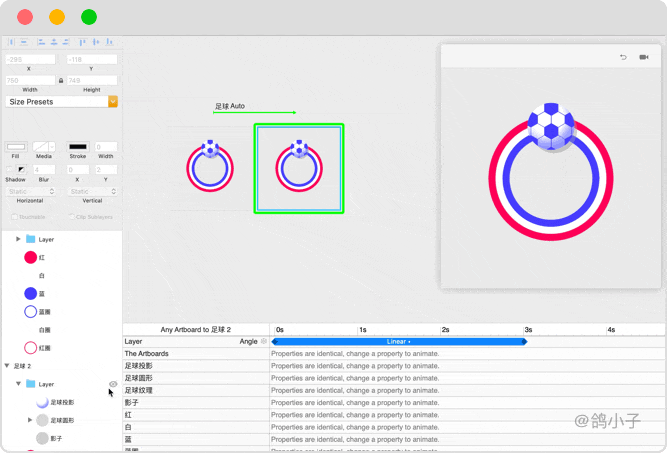
Task: Click the 足球圆形 grey circle layer icon
Action: [42, 420]
